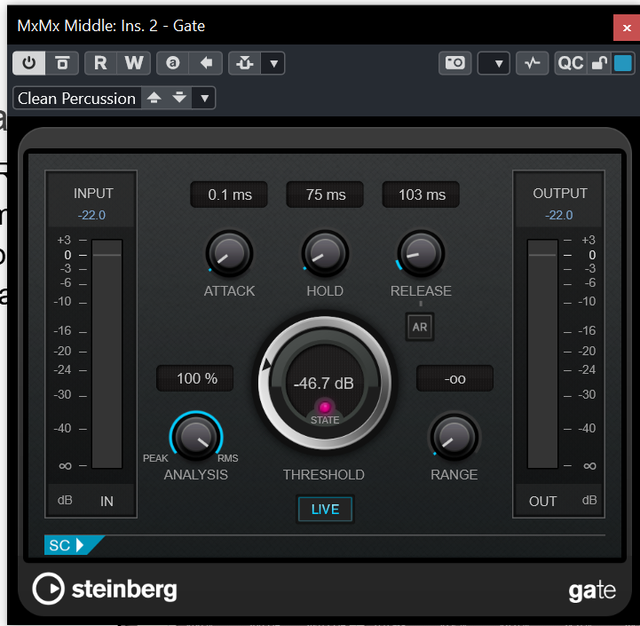Viewport: 640px width, 626px height.
Task: Click the 75 ms hold value field
Action: tap(325, 195)
